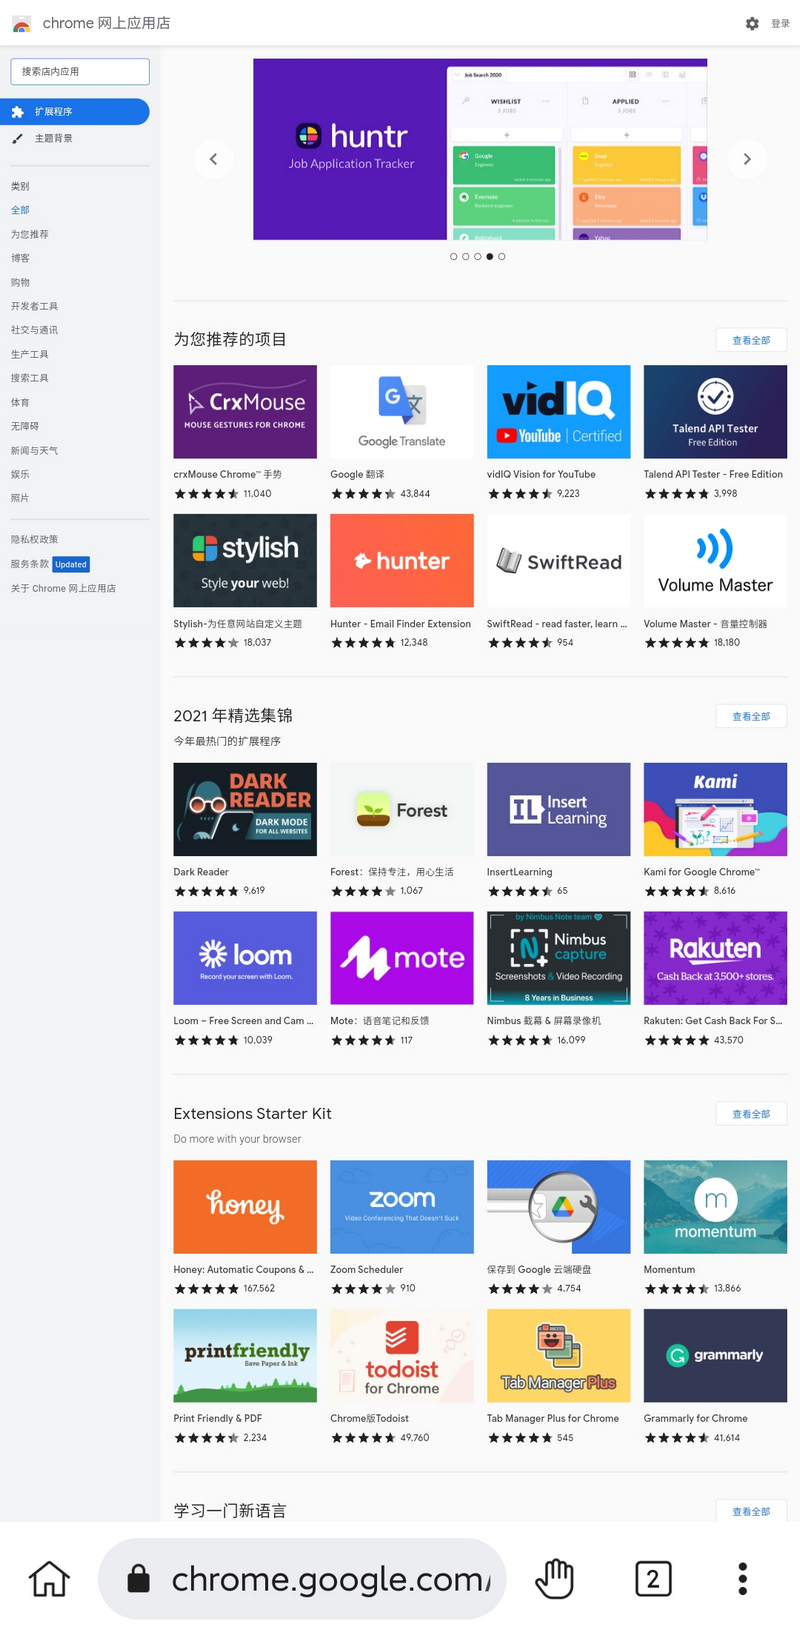Open Momentum extension tile
Viewport: 800px width, 1630px height.
pyautogui.click(x=715, y=1228)
